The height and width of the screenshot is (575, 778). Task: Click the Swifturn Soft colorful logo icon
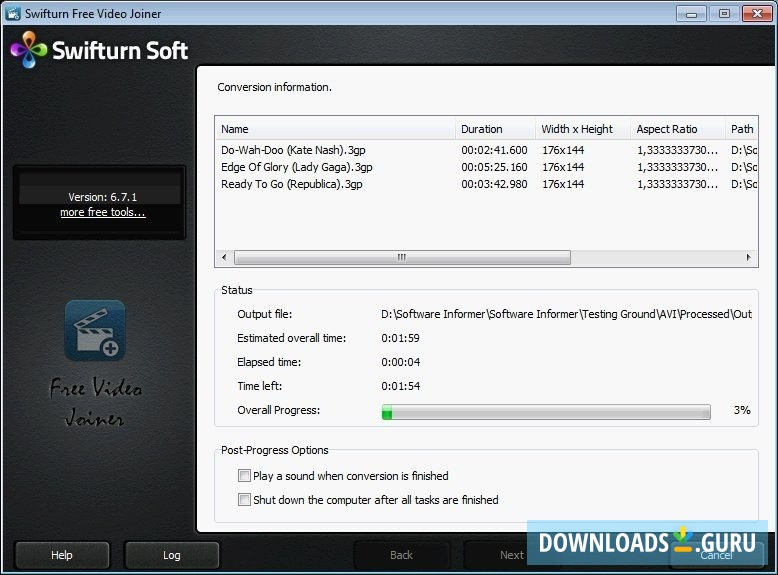(29, 49)
